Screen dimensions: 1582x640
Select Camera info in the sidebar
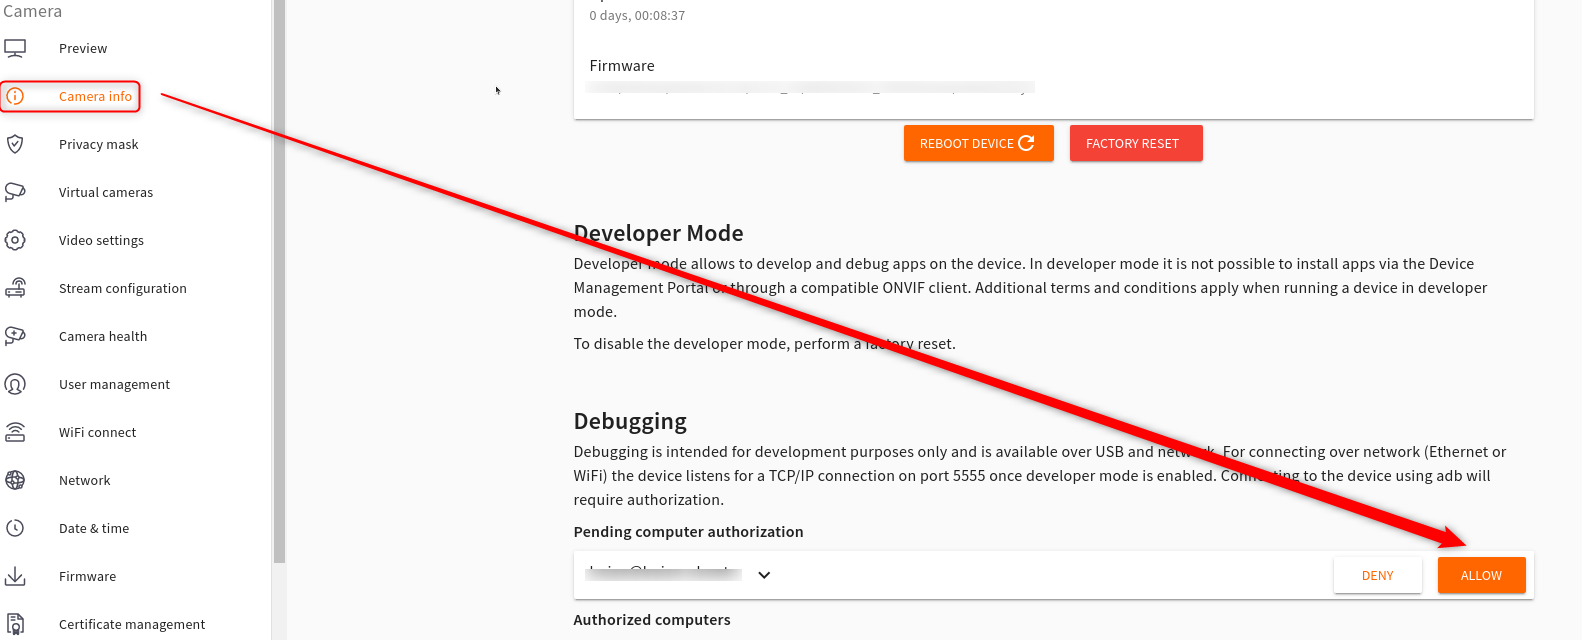(95, 96)
